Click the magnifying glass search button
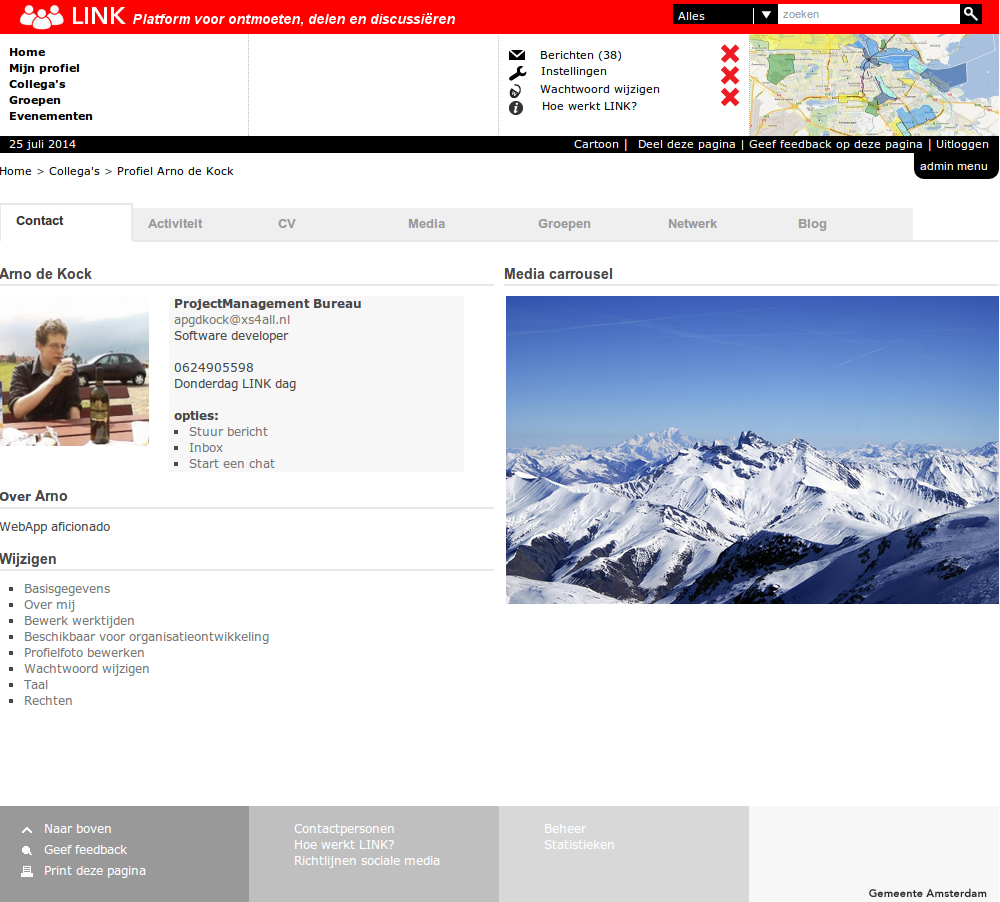Image resolution: width=1000 pixels, height=902 pixels. (970, 14)
